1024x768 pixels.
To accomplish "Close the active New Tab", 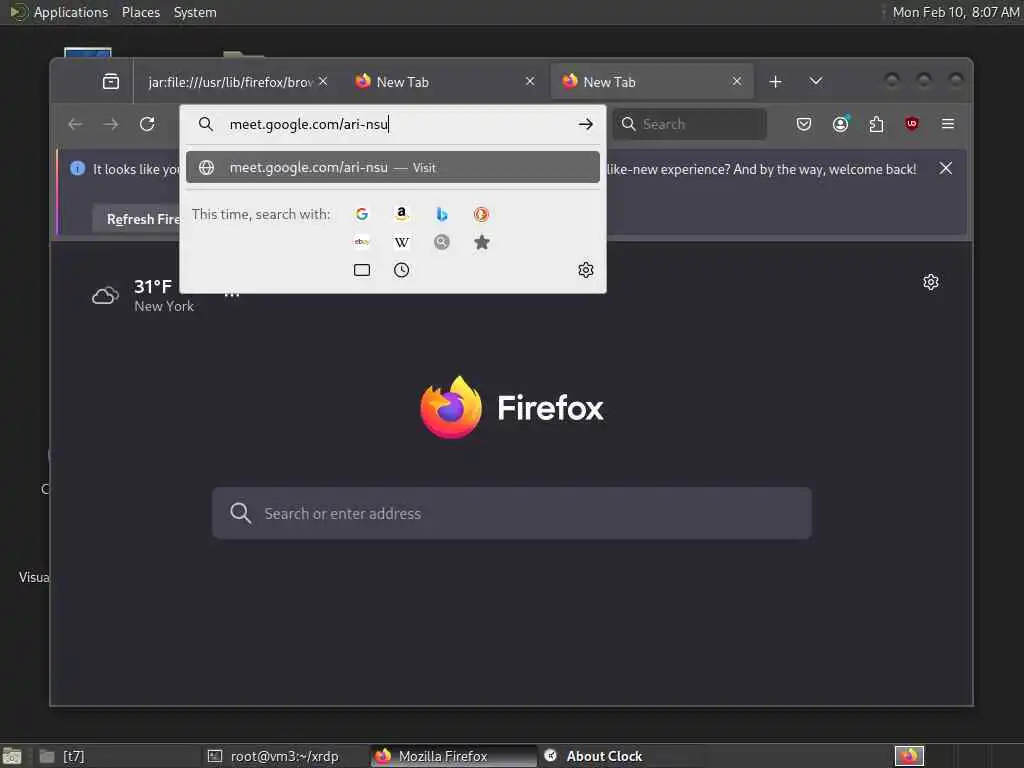I will tap(737, 82).
